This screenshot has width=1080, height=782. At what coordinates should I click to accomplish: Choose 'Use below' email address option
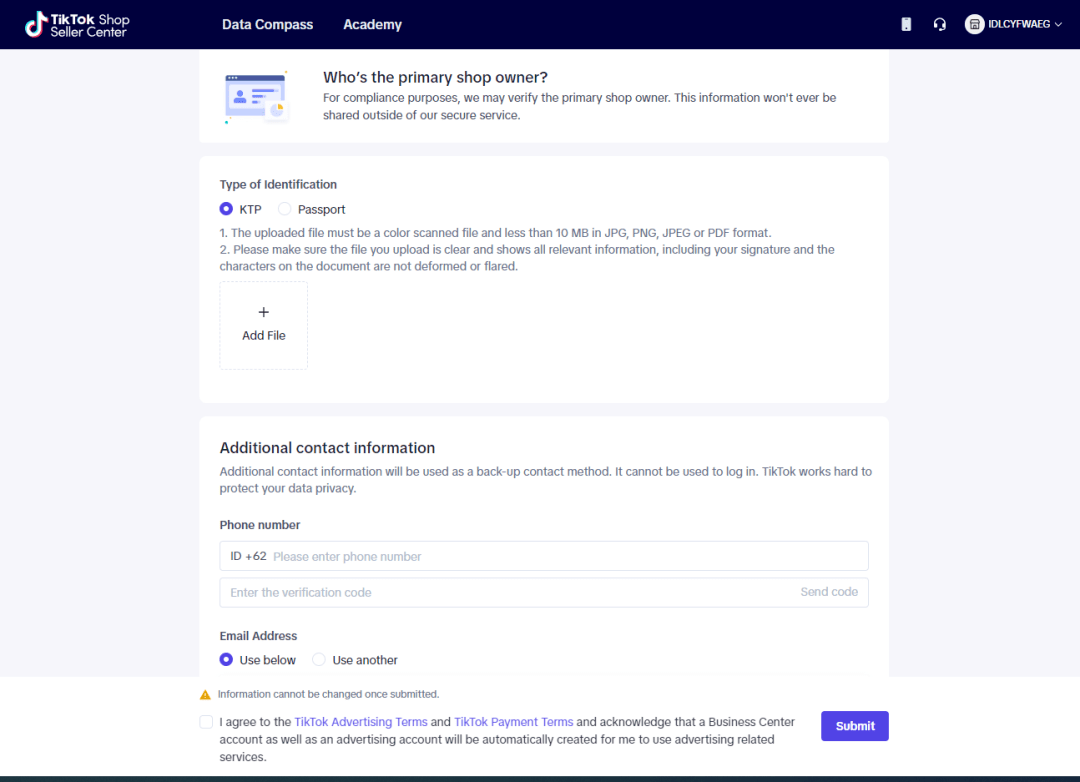[x=227, y=660]
